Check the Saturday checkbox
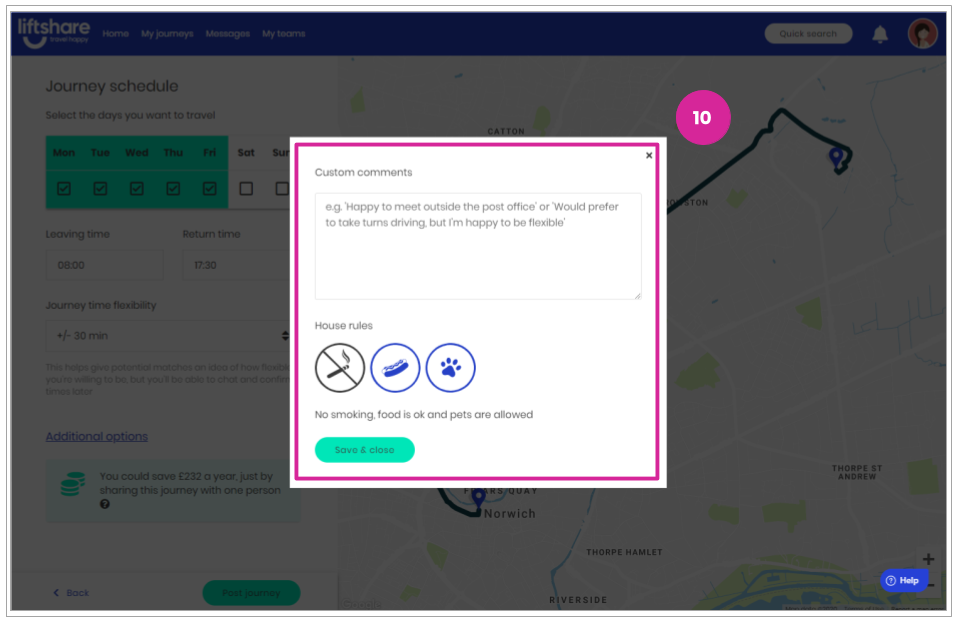Screen dimensions: 958x621 [246, 188]
